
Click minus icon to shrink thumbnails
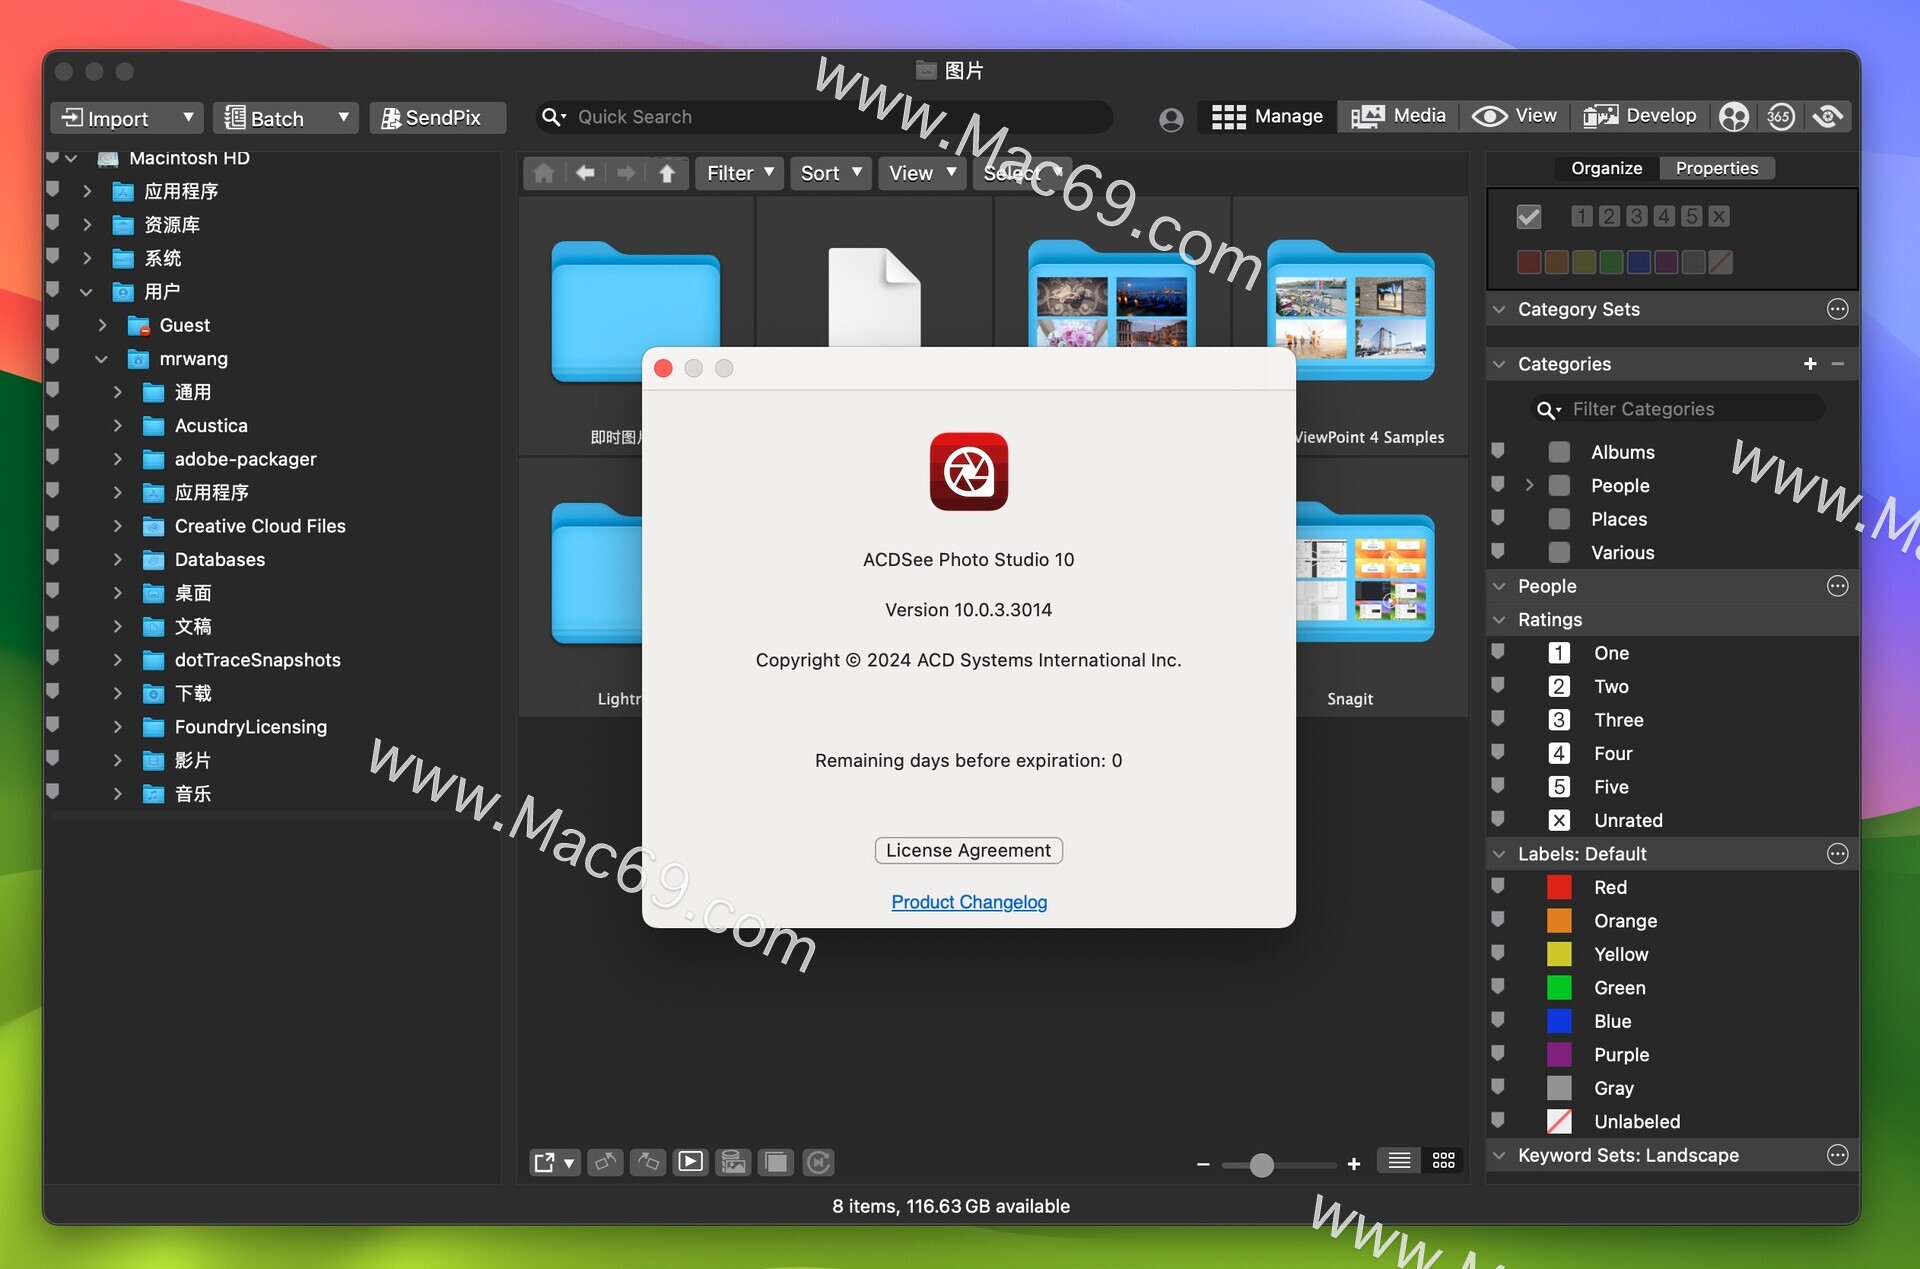click(1203, 1165)
